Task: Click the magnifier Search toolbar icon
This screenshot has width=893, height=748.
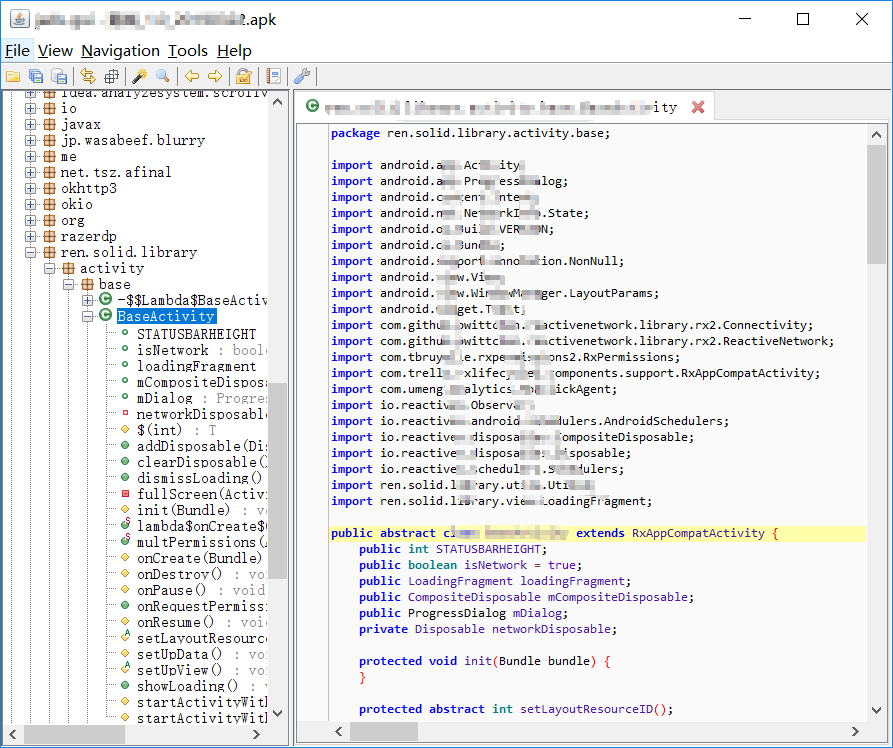Action: (x=162, y=76)
